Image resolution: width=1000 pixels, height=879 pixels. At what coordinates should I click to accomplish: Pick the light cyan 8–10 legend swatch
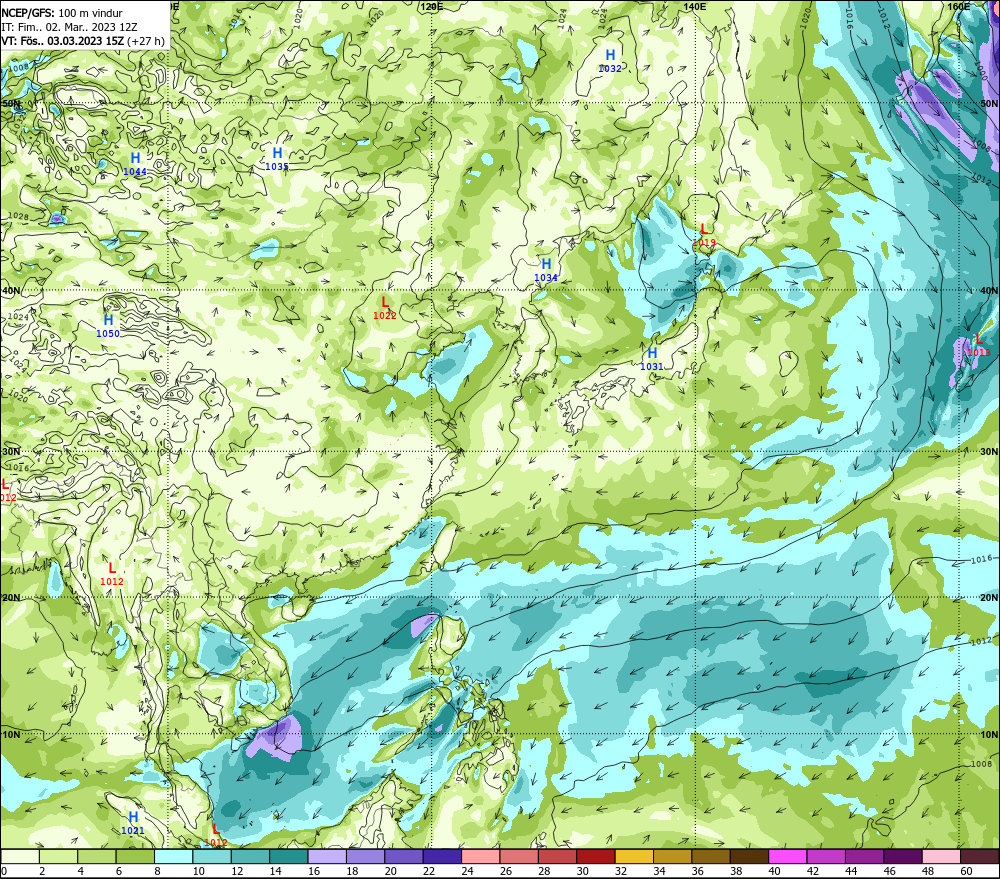tap(173, 857)
